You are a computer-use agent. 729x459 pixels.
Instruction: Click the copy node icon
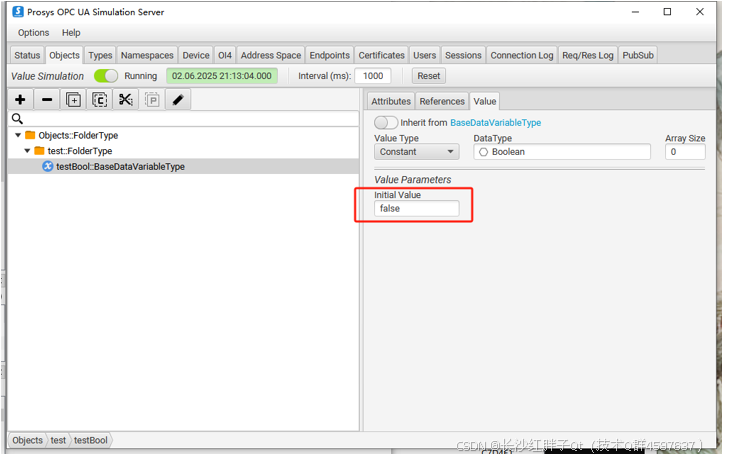point(99,100)
